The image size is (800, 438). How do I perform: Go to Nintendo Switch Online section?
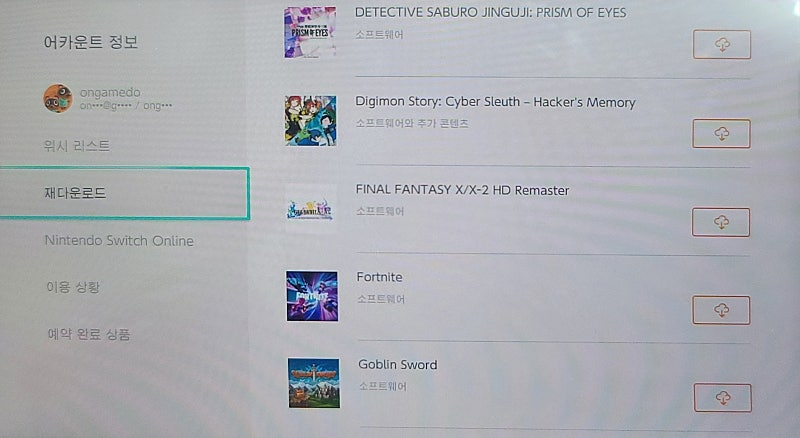point(119,240)
